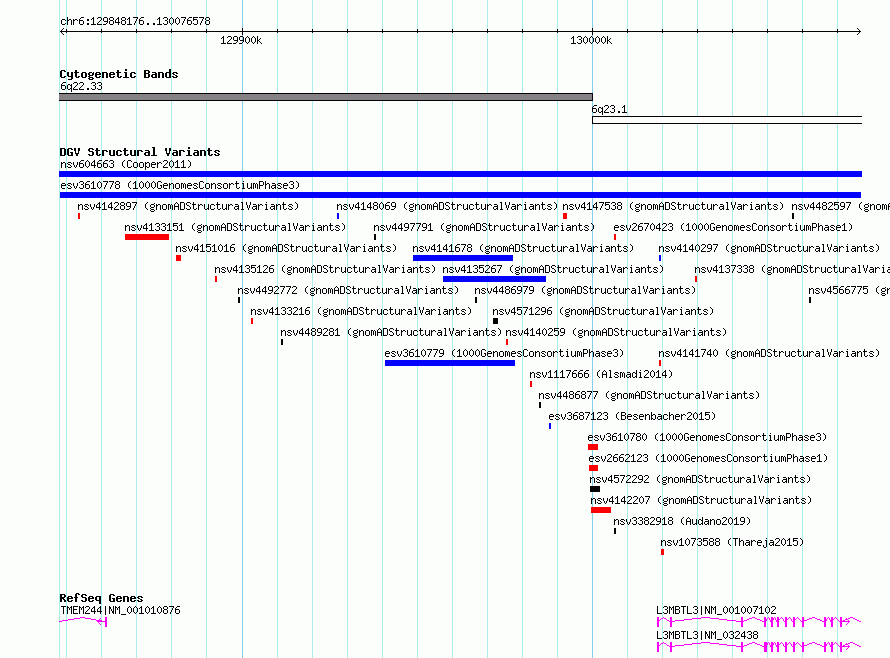
Task: Select the L3MBTL3 NM_032438 transcript glyph
Action: (x=759, y=647)
